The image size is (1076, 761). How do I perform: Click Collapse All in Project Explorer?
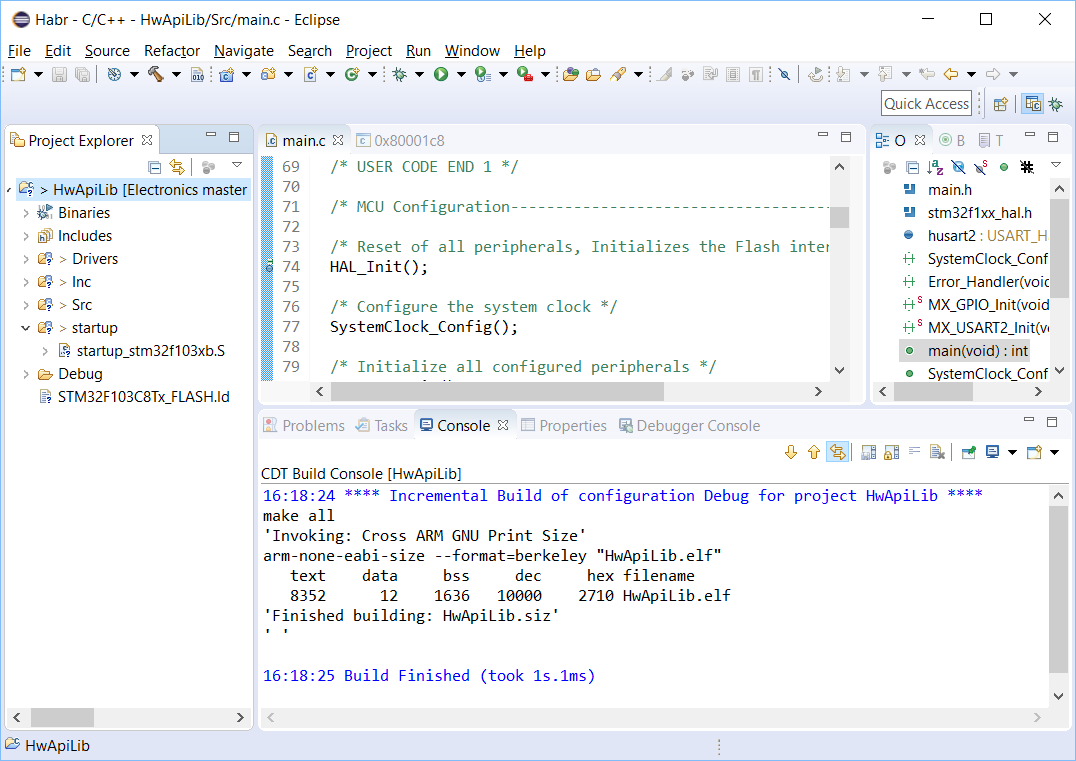click(x=155, y=167)
